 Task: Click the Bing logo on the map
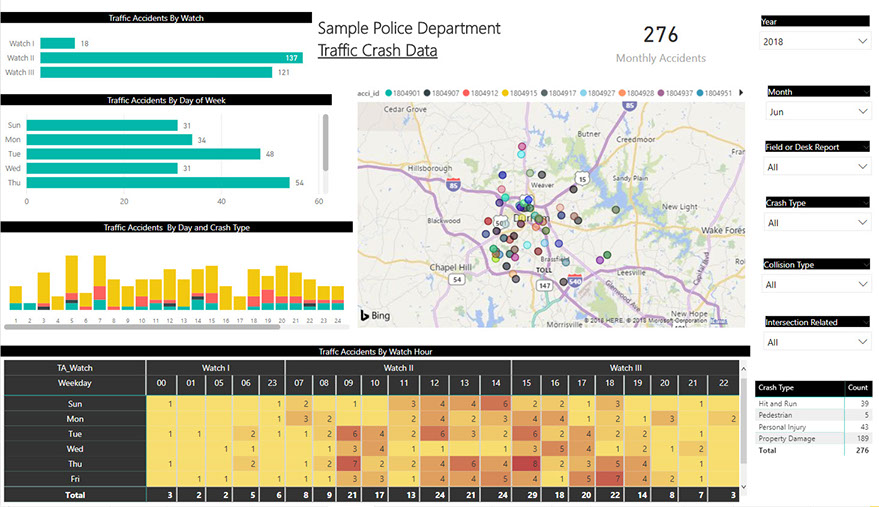tap(376, 315)
